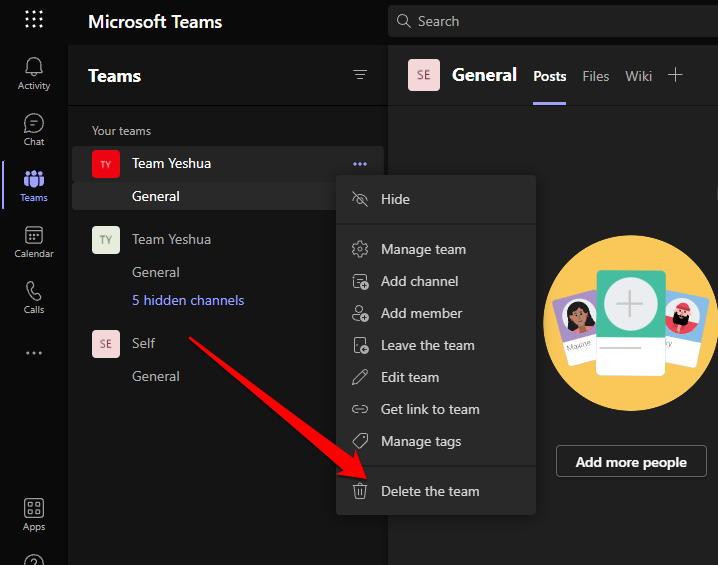Expand the 5 hidden channels
Screen dimensions: 718x565
[x=188, y=300]
